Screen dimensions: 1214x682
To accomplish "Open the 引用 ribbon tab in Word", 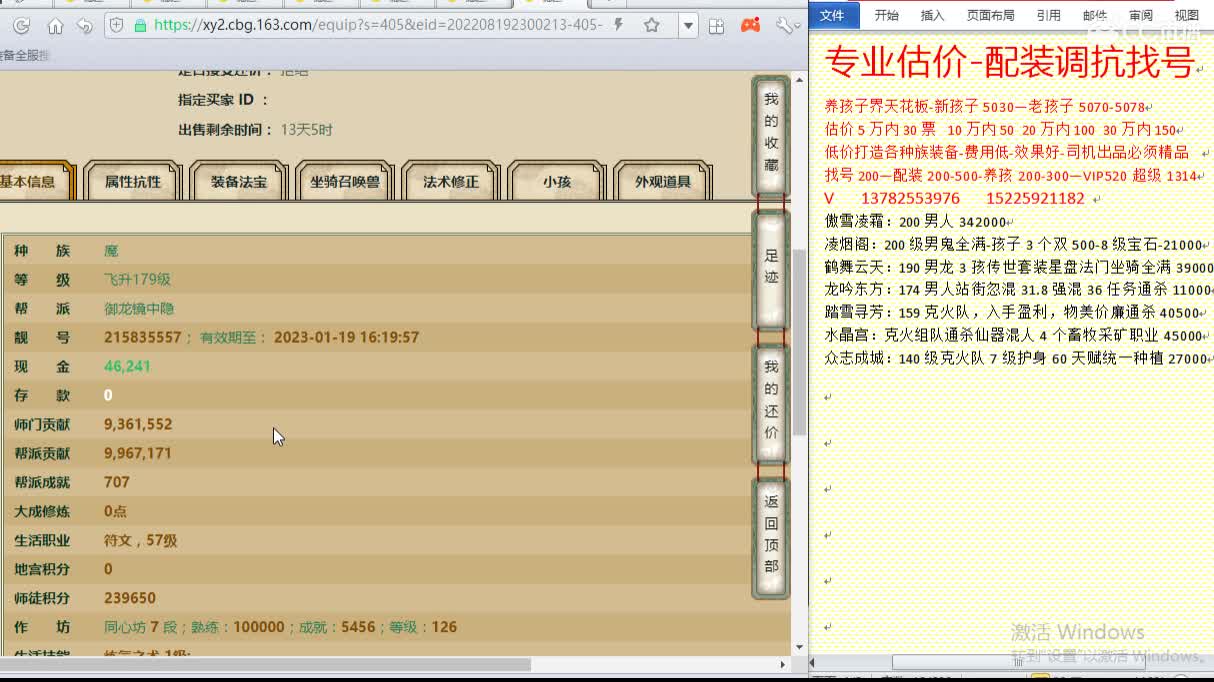I will click(x=1048, y=15).
